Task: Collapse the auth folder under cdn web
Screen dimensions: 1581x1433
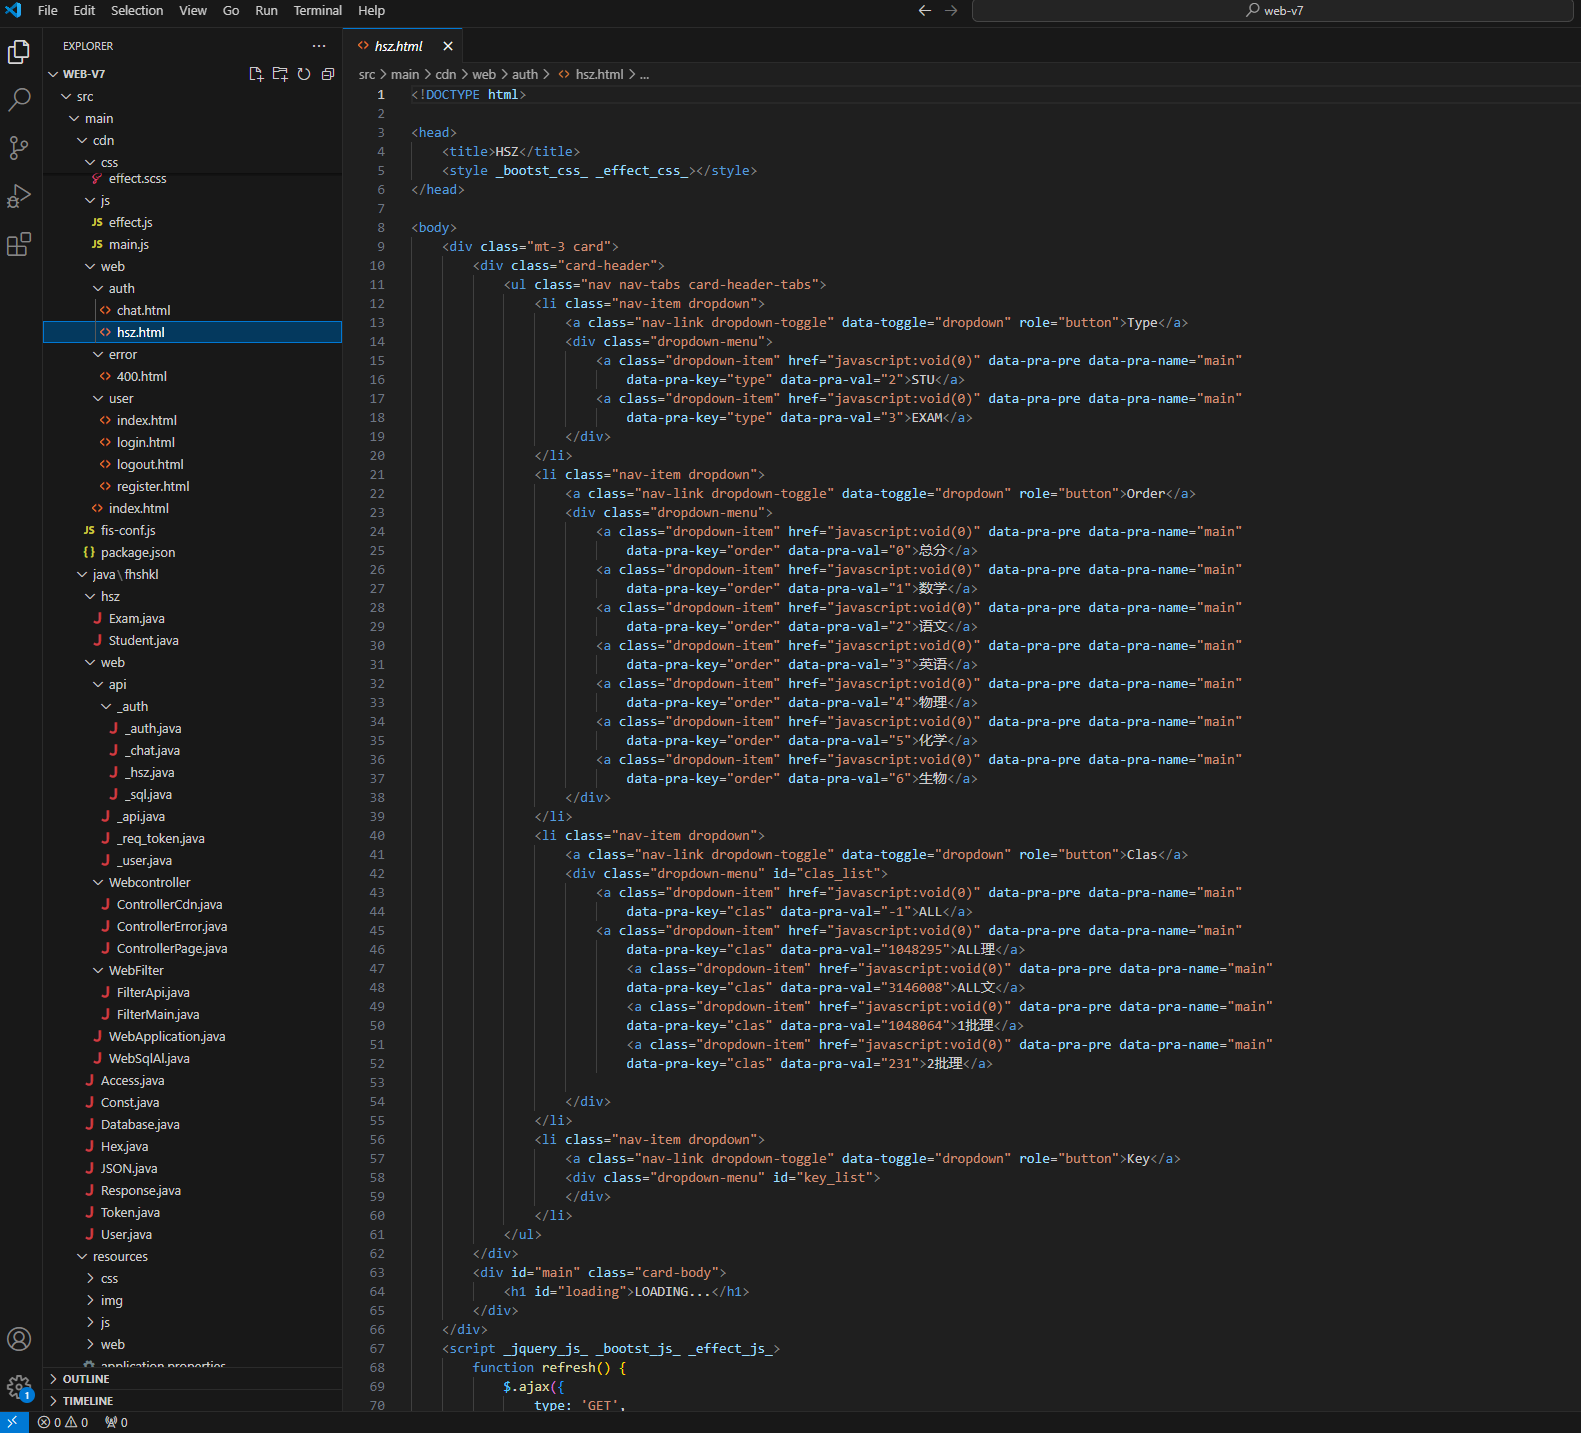Action: [192, 288]
